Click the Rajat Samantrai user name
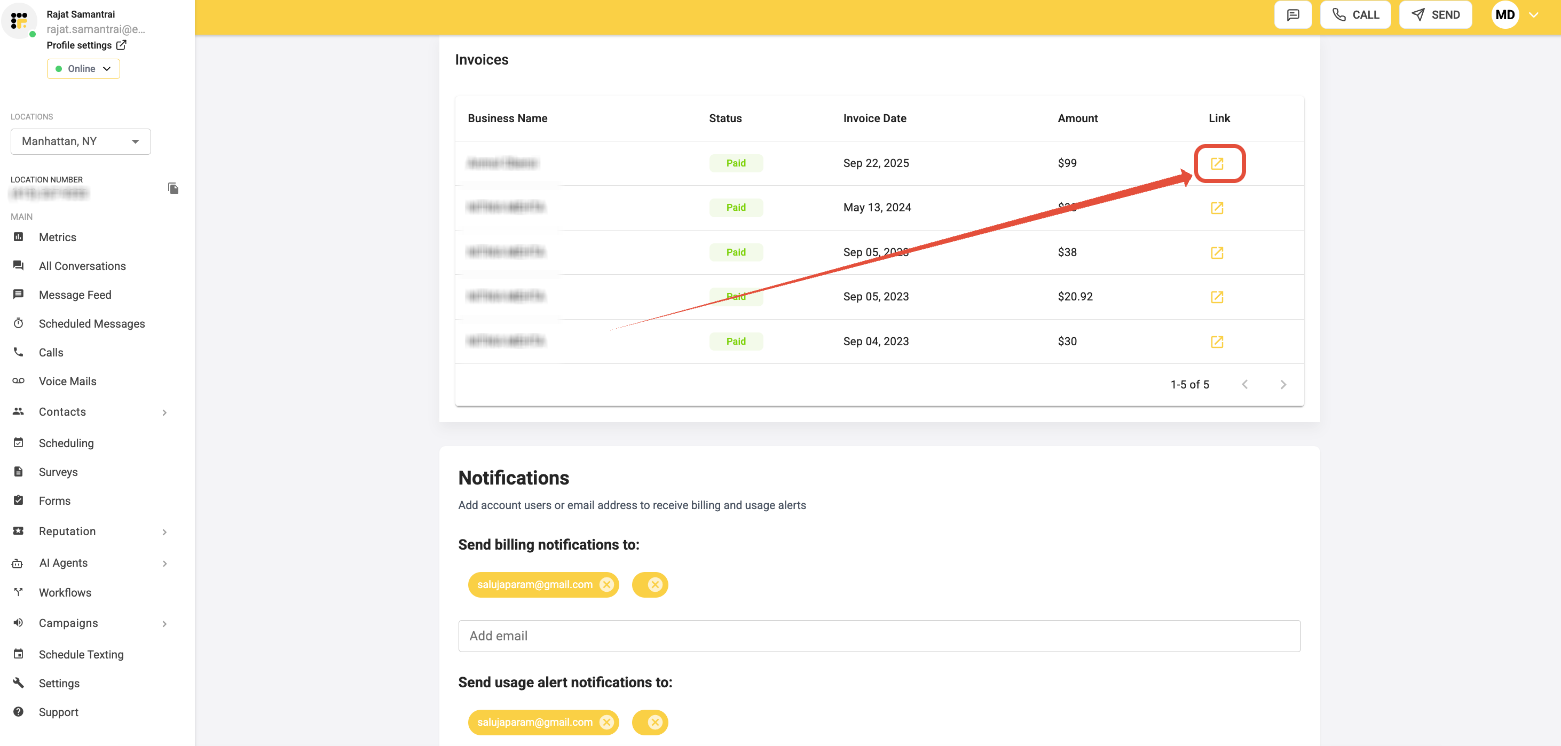The image size is (1561, 746). click(81, 15)
